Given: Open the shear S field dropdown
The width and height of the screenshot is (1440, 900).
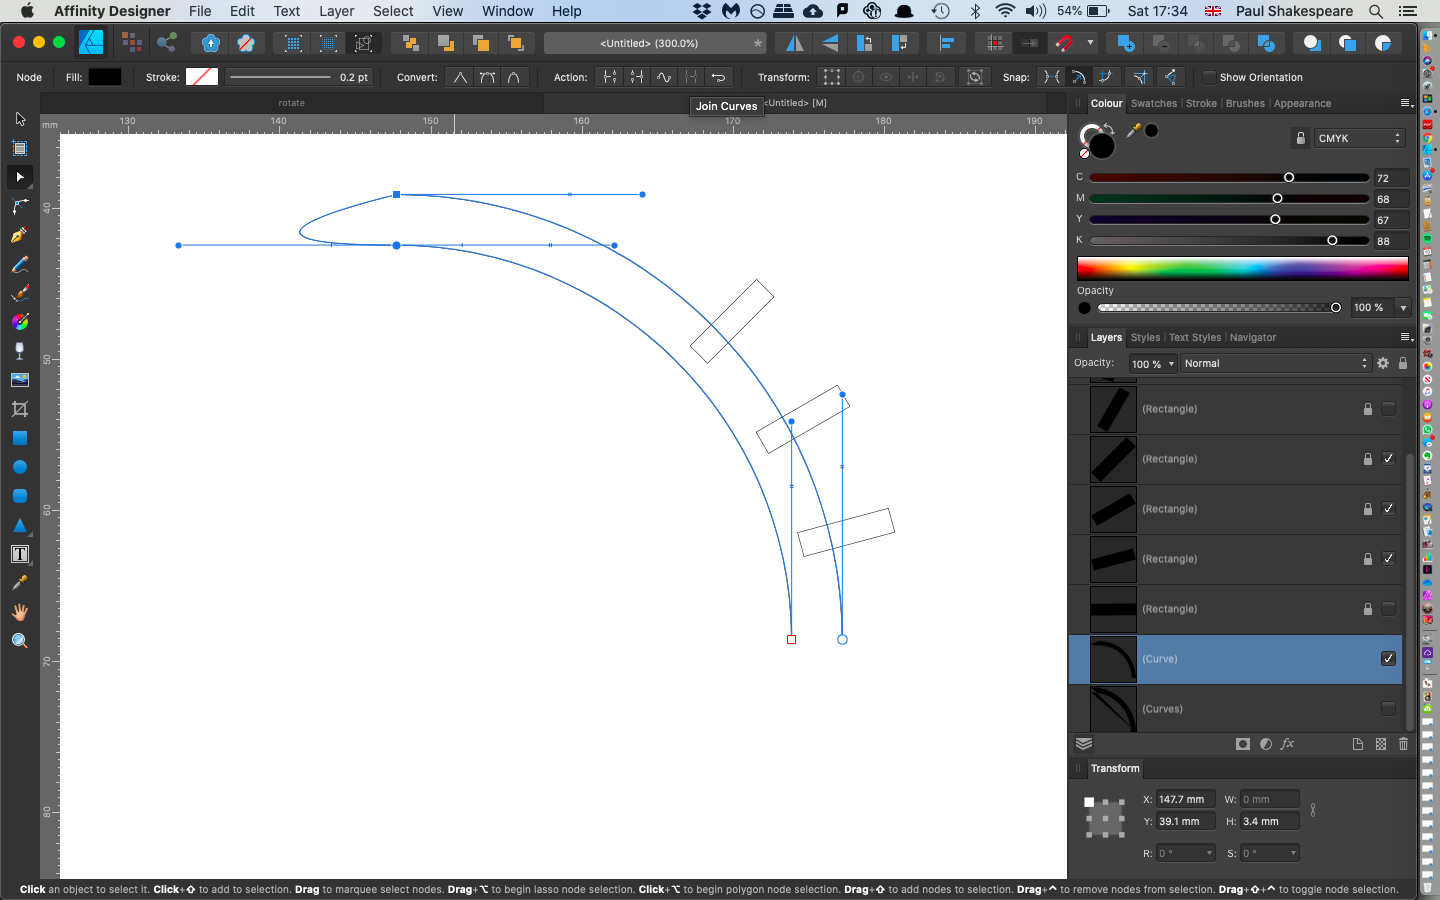Looking at the screenshot, I should 1293,853.
